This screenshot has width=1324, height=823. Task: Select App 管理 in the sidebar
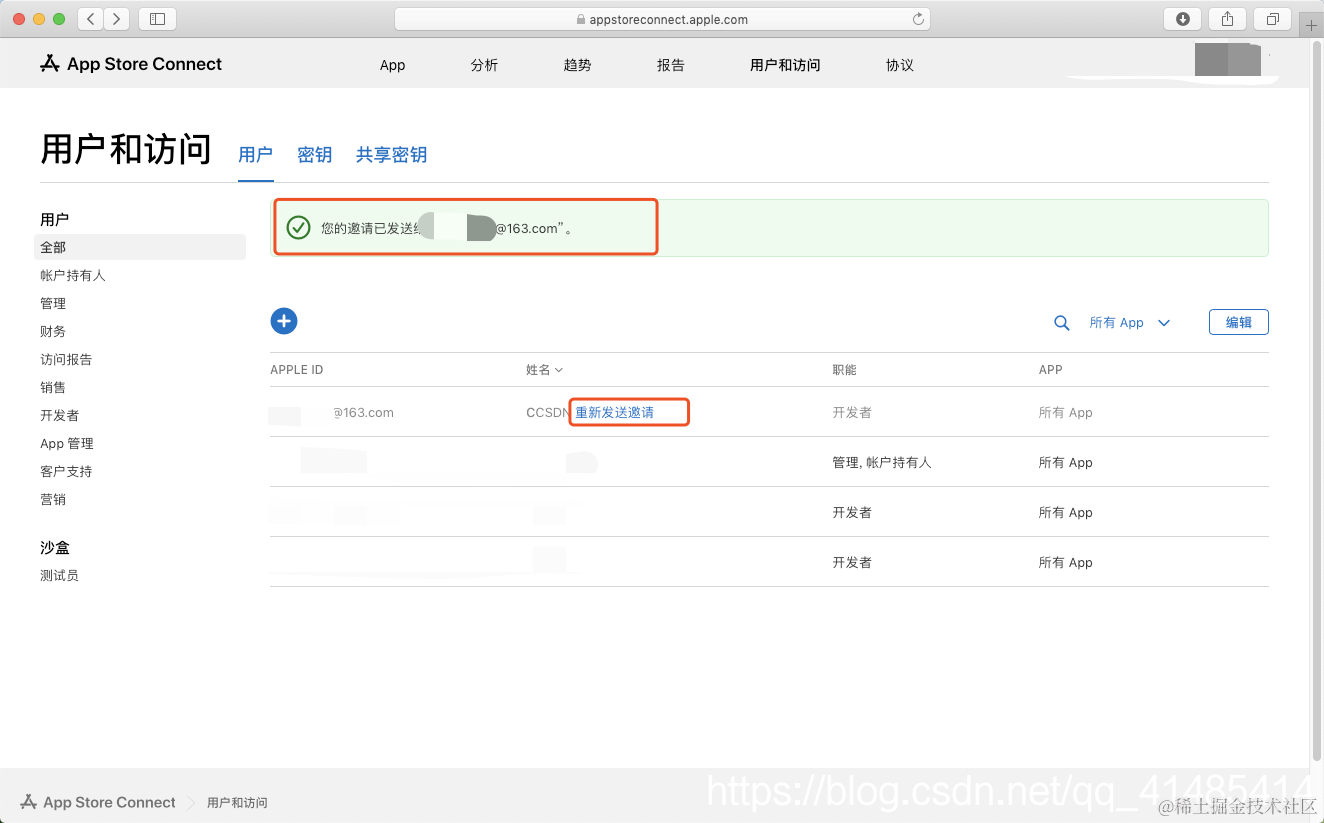[67, 443]
